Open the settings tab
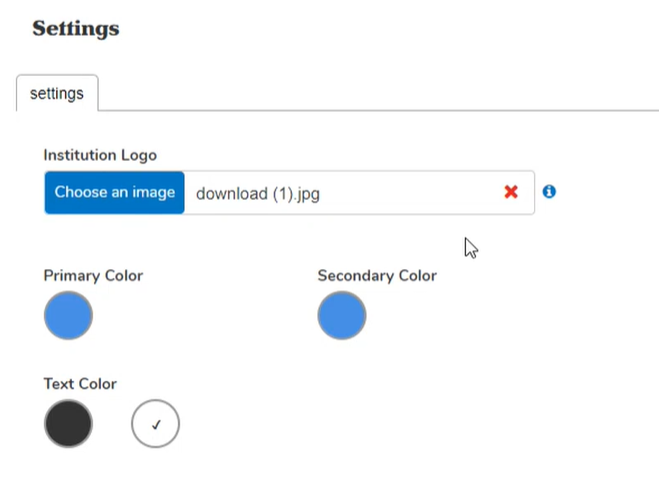Screen dimensions: 659x480 tap(57, 94)
